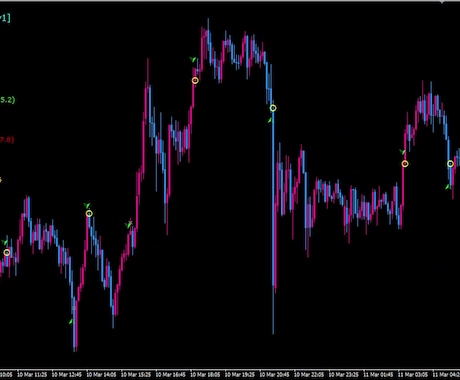
Task: Click the '10 Mar 18:05' time axis label
Action: click(x=205, y=375)
